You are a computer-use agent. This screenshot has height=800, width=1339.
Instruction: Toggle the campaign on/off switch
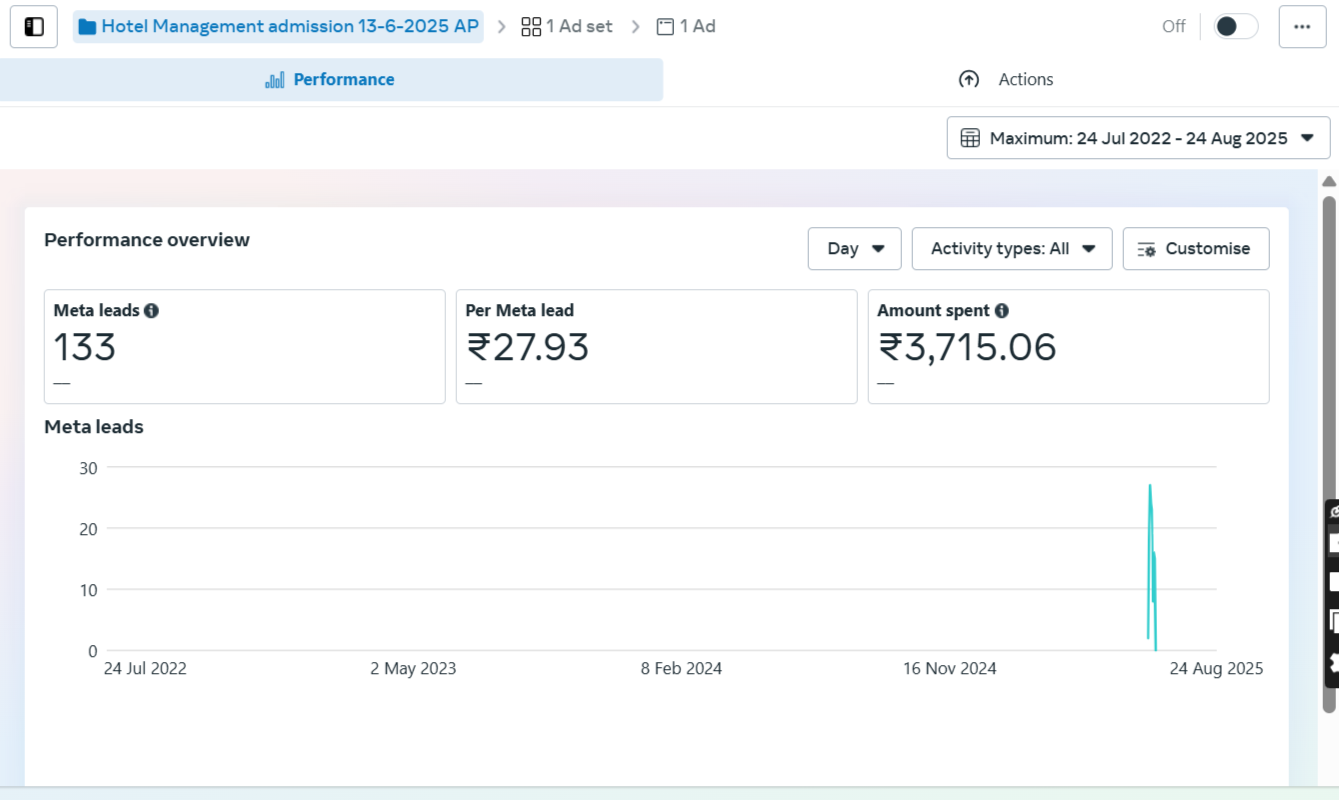[1234, 27]
